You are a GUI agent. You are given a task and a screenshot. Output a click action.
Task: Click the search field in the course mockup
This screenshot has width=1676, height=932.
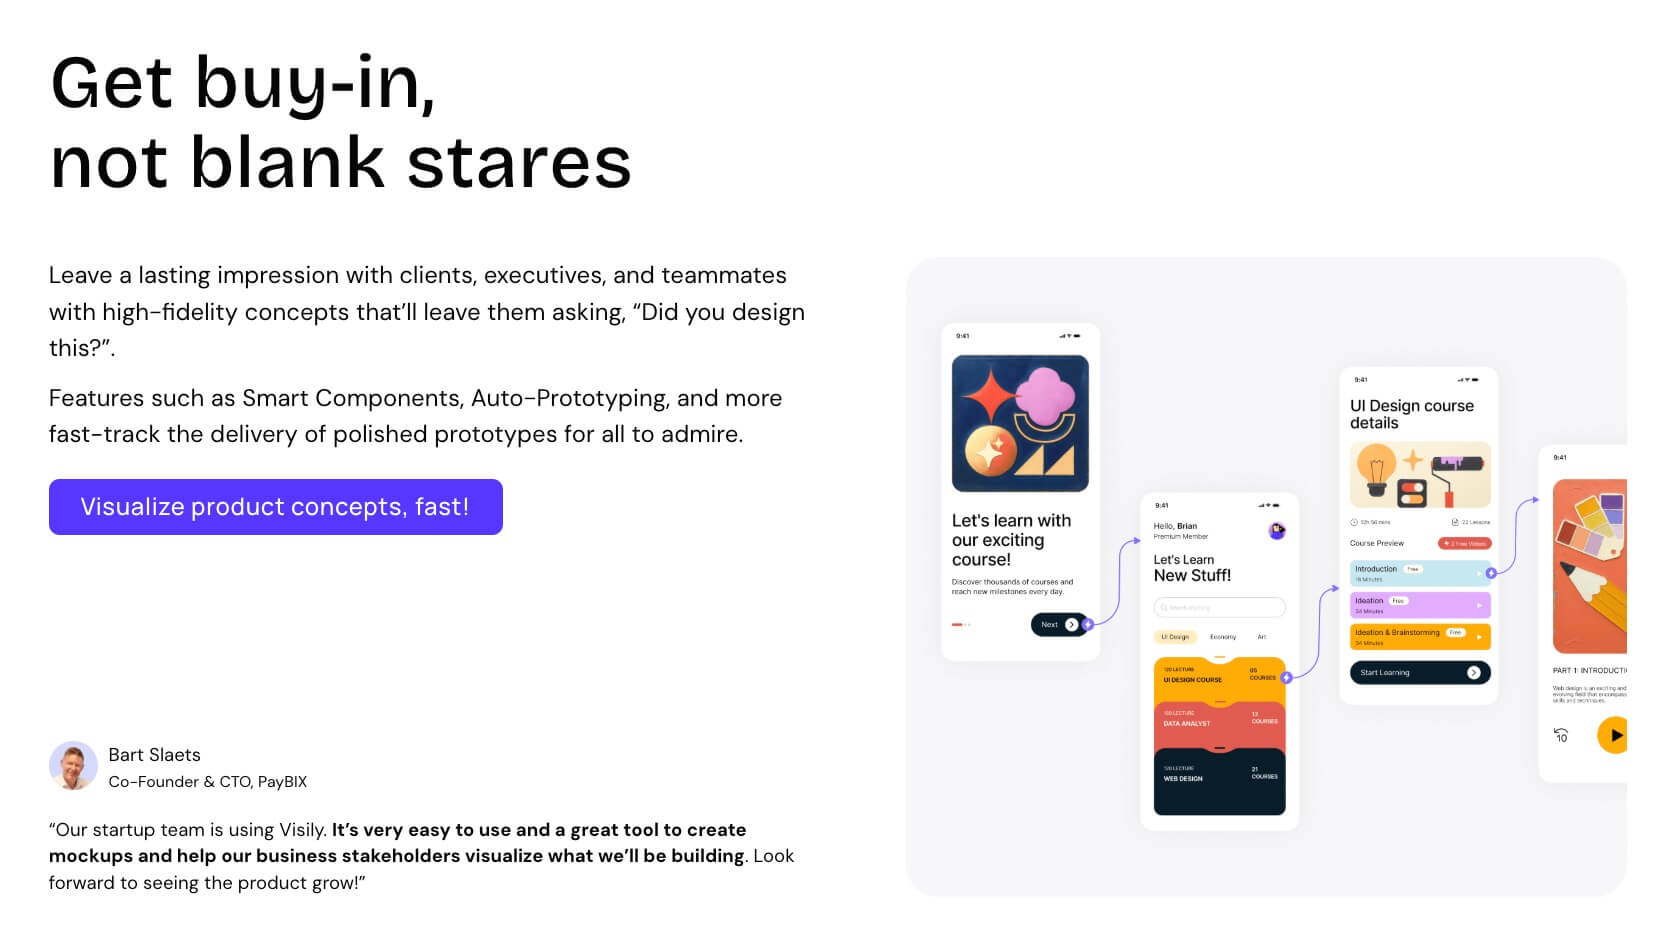(1219, 607)
